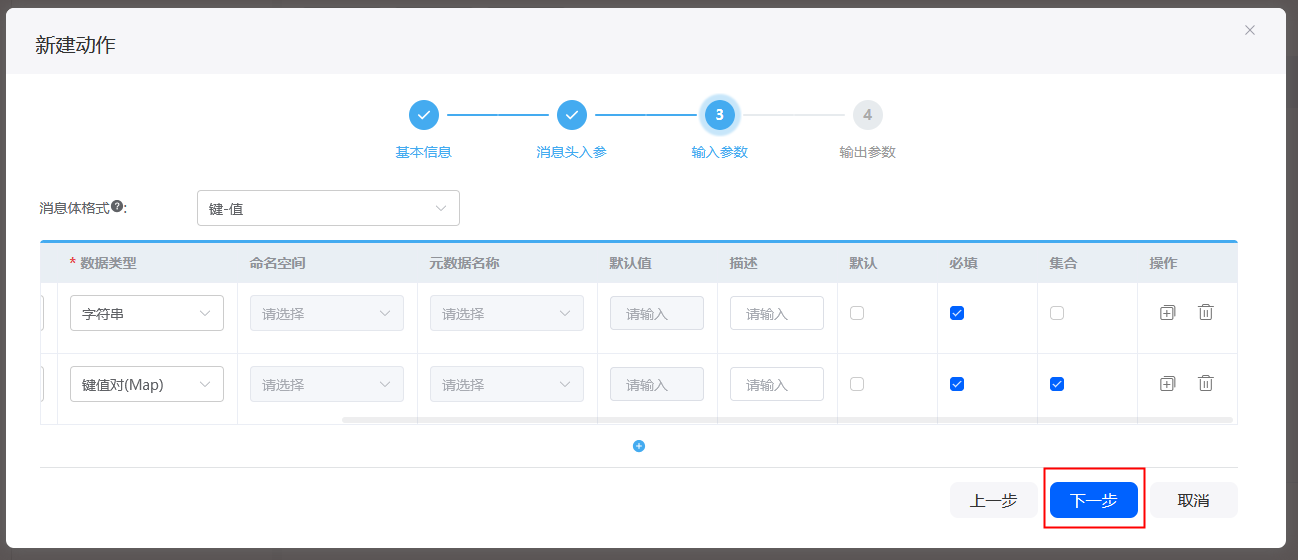Click 上一步 to go back
The height and width of the screenshot is (560, 1298).
(x=994, y=500)
